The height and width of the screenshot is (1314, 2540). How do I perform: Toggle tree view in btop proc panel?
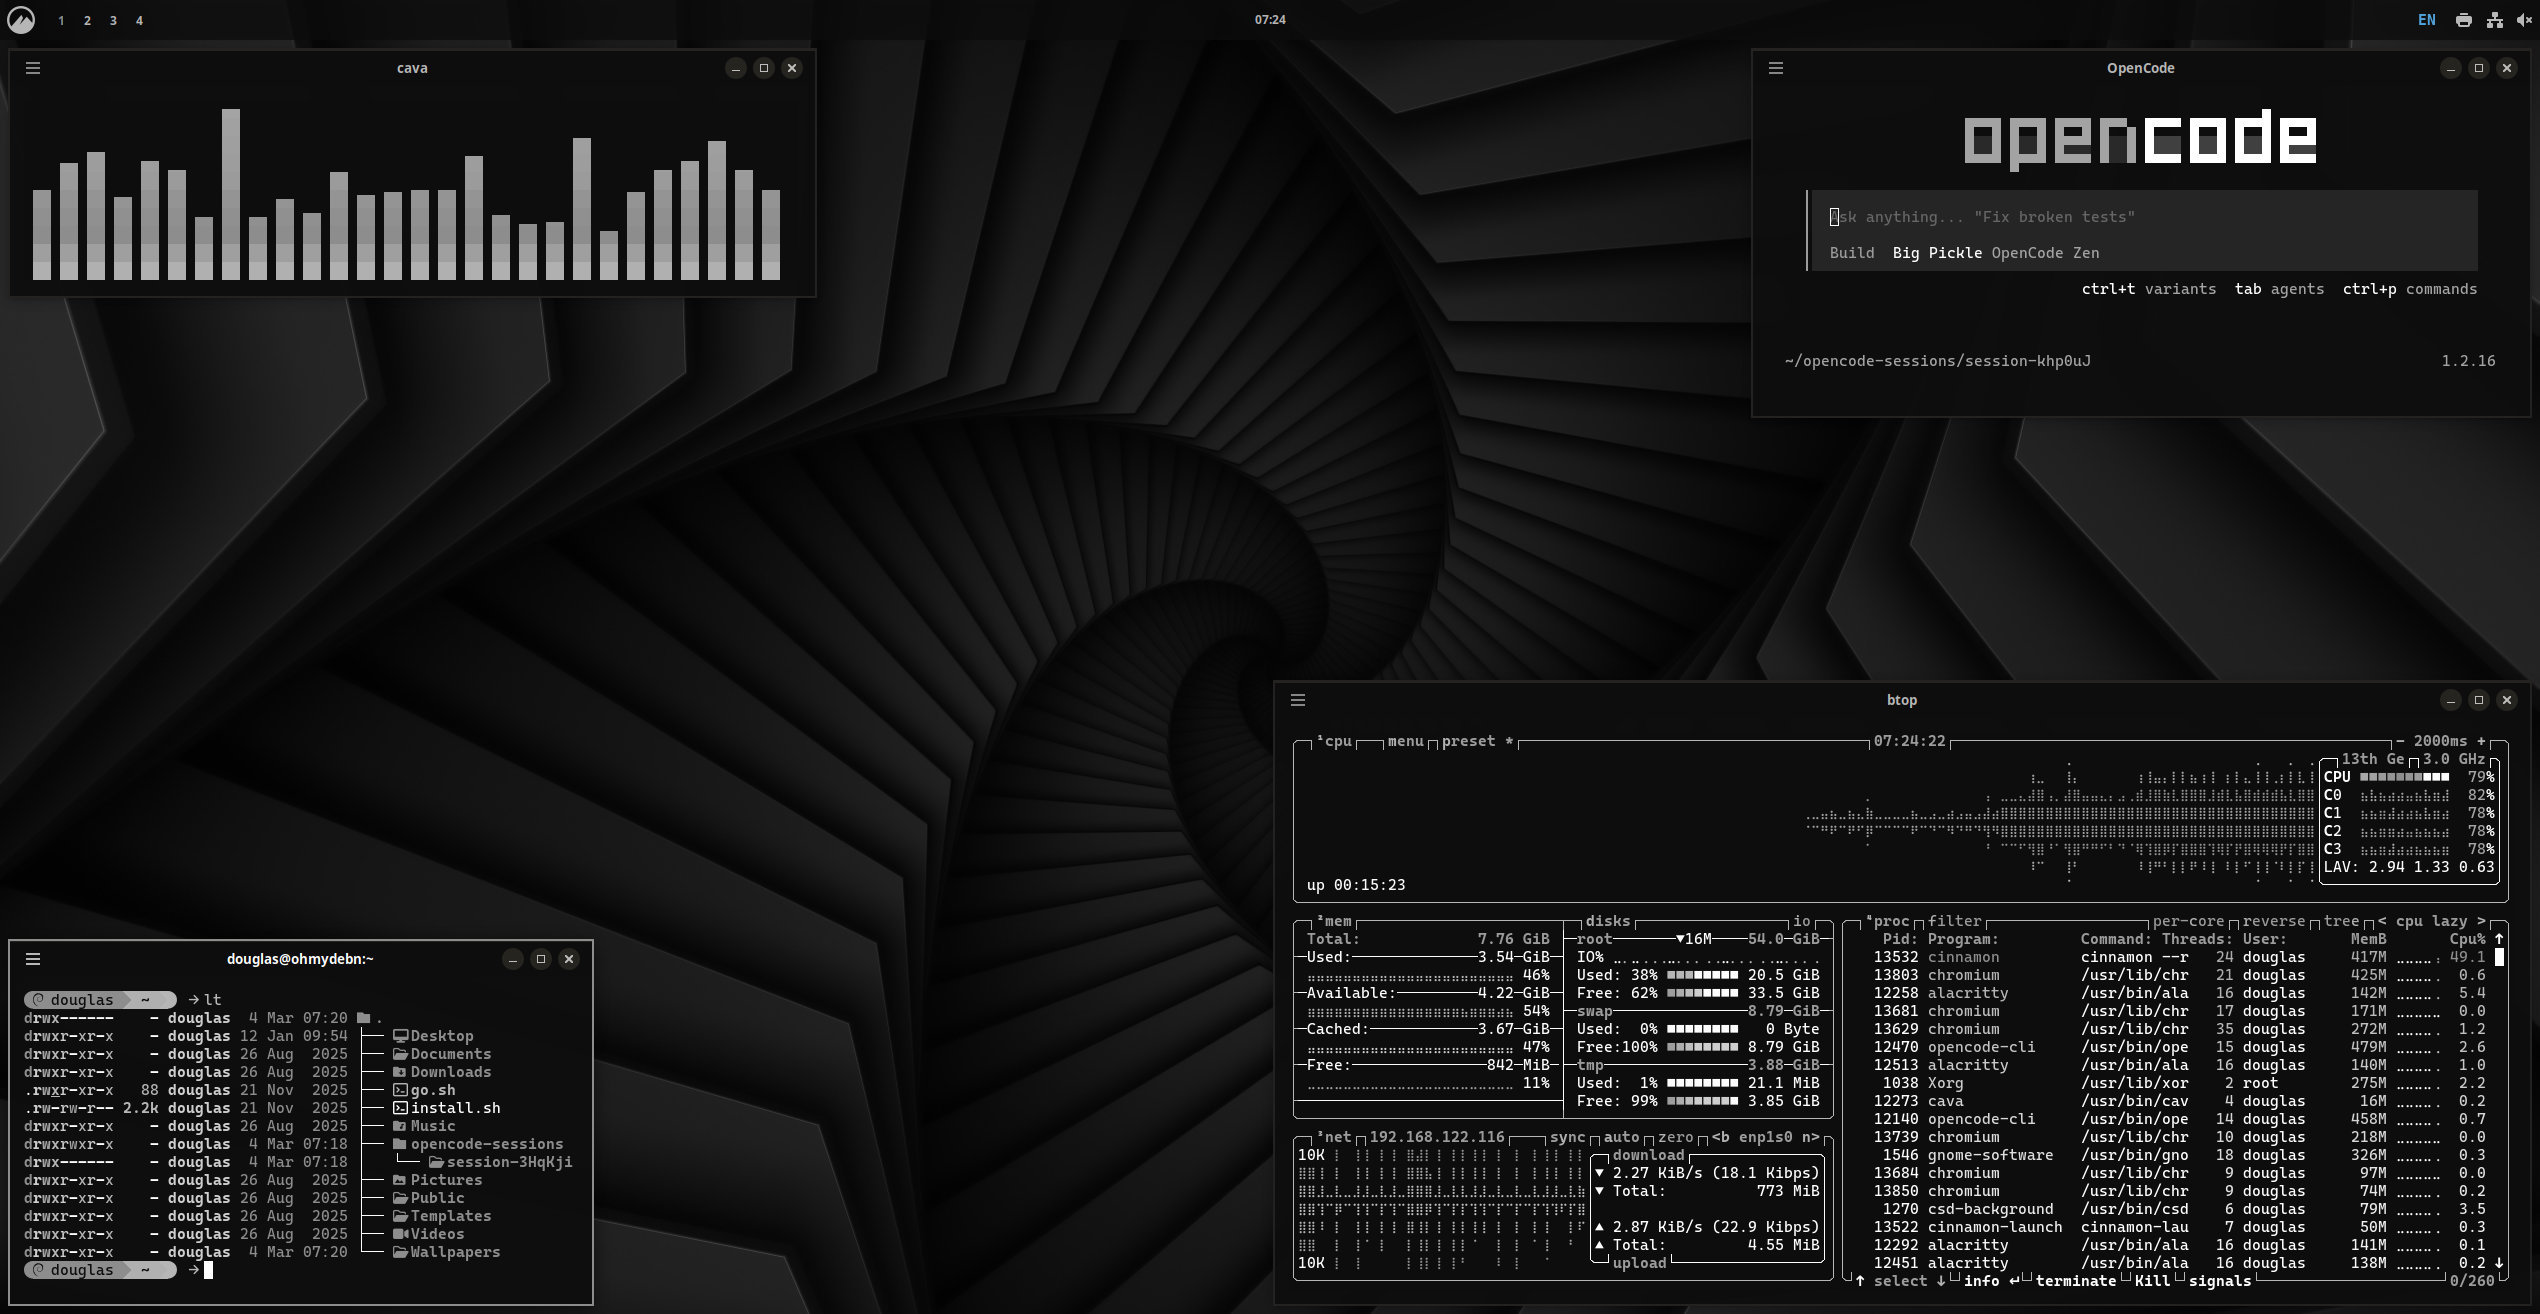[x=2341, y=921]
